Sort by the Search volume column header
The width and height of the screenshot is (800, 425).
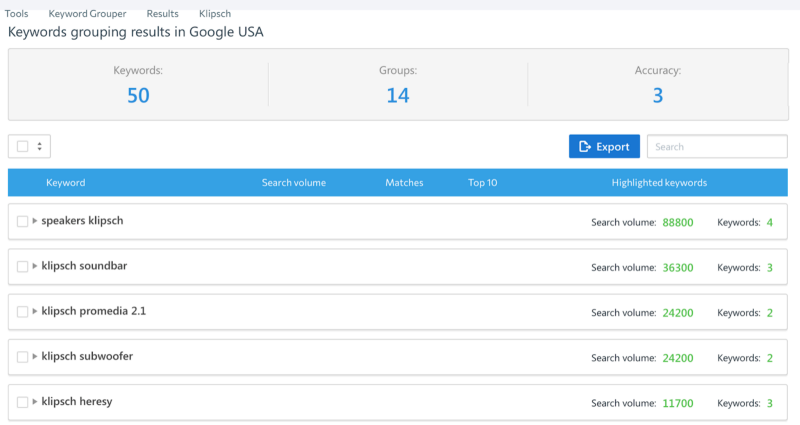click(x=294, y=183)
